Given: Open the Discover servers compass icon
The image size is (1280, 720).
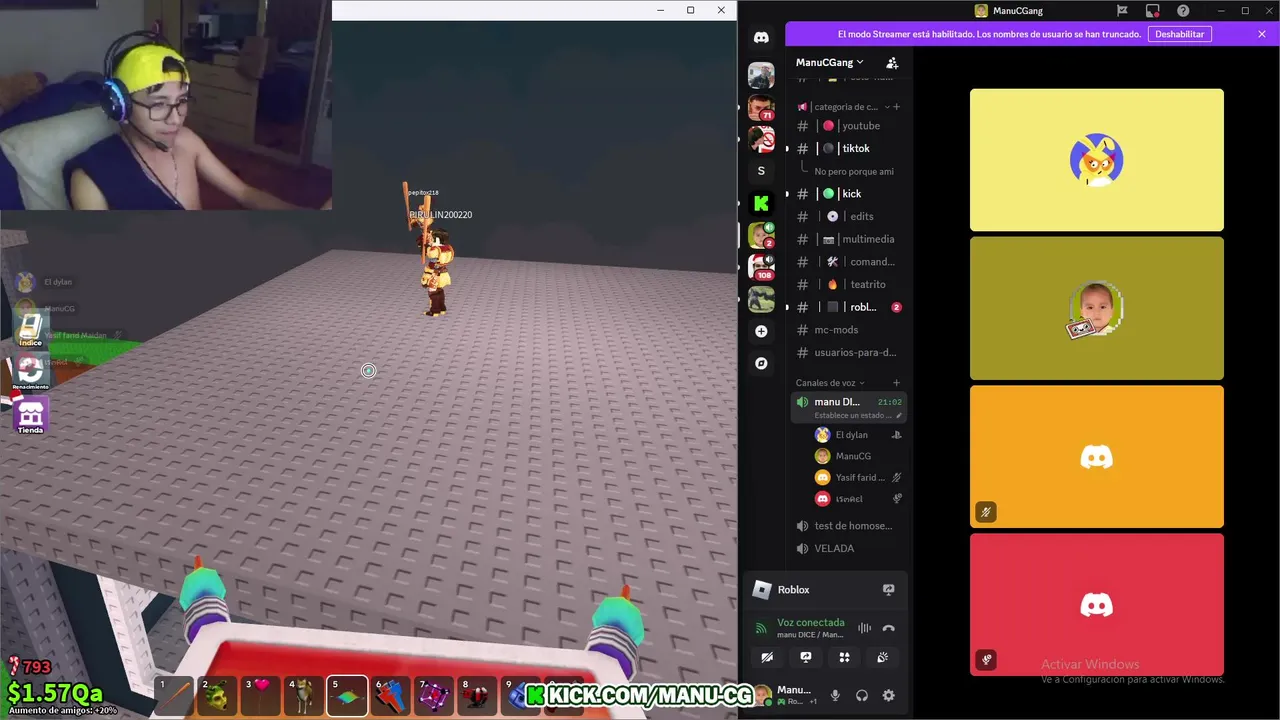Looking at the screenshot, I should [761, 363].
